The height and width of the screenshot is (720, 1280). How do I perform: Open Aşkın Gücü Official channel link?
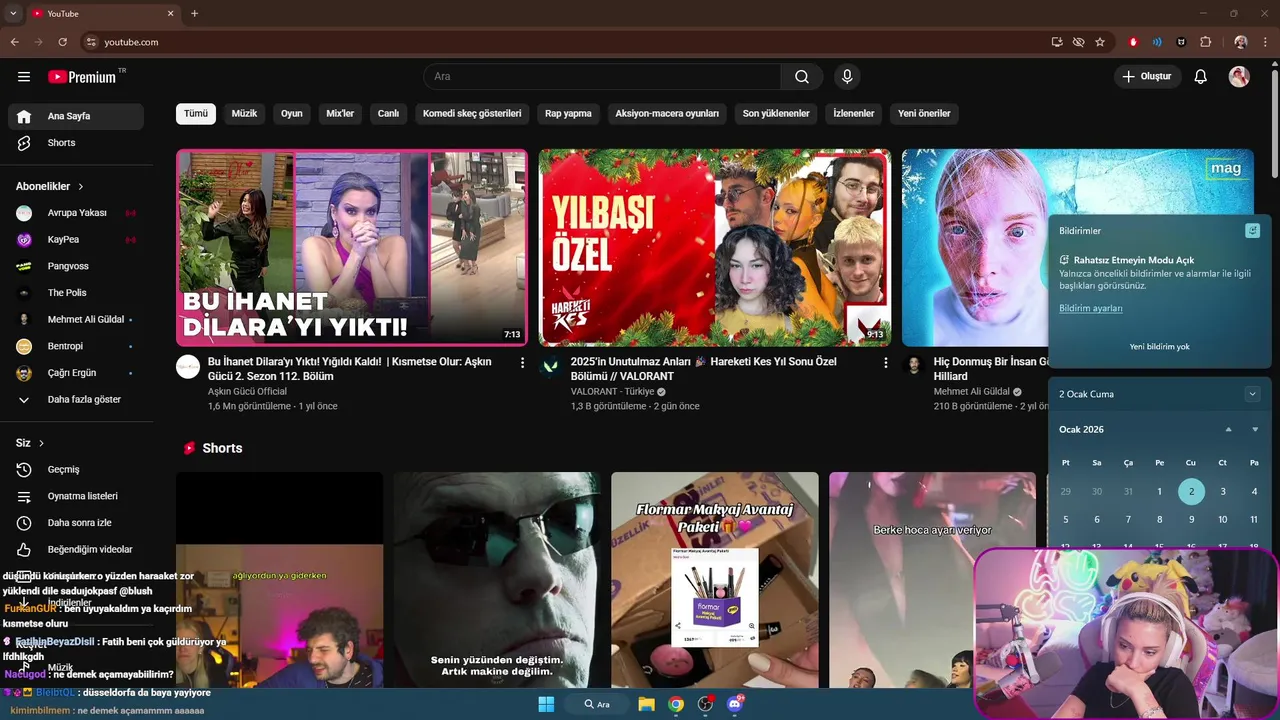point(247,392)
